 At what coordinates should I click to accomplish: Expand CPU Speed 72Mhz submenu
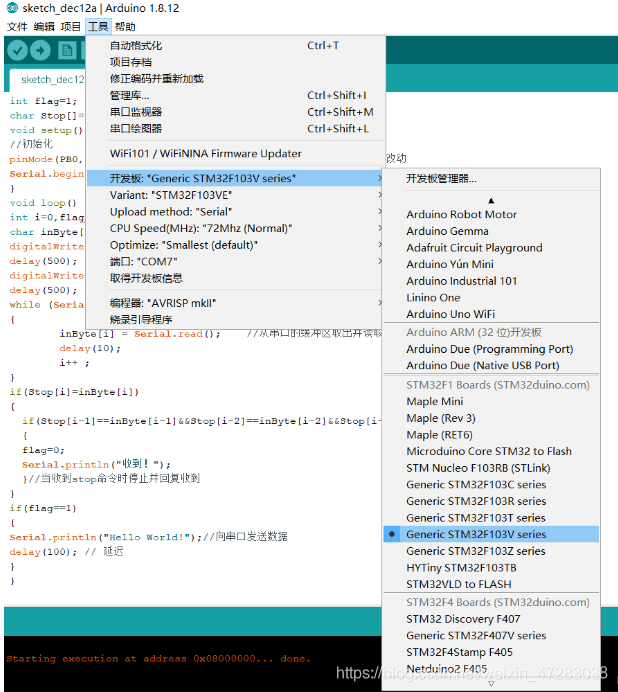pos(234,228)
